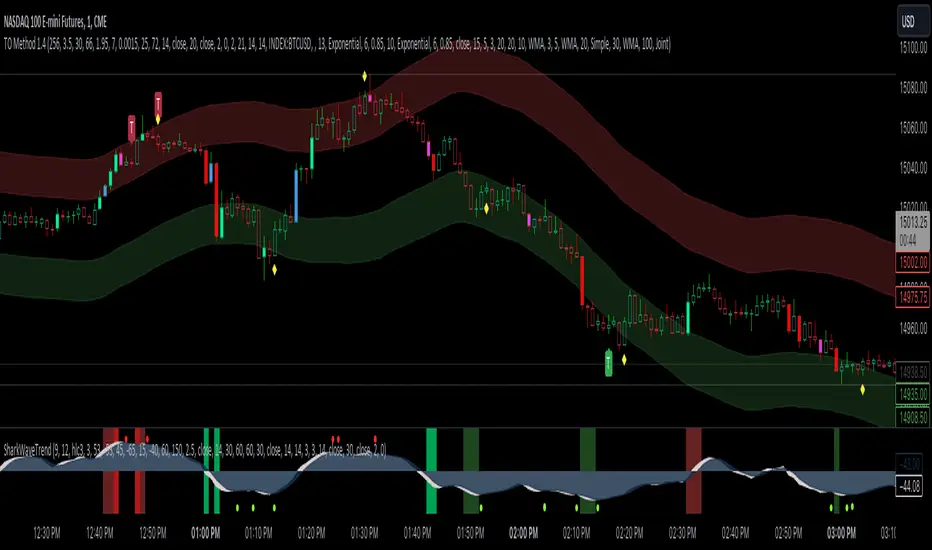Click the 01:10 PM time axis label
932x550 pixels.
click(259, 533)
